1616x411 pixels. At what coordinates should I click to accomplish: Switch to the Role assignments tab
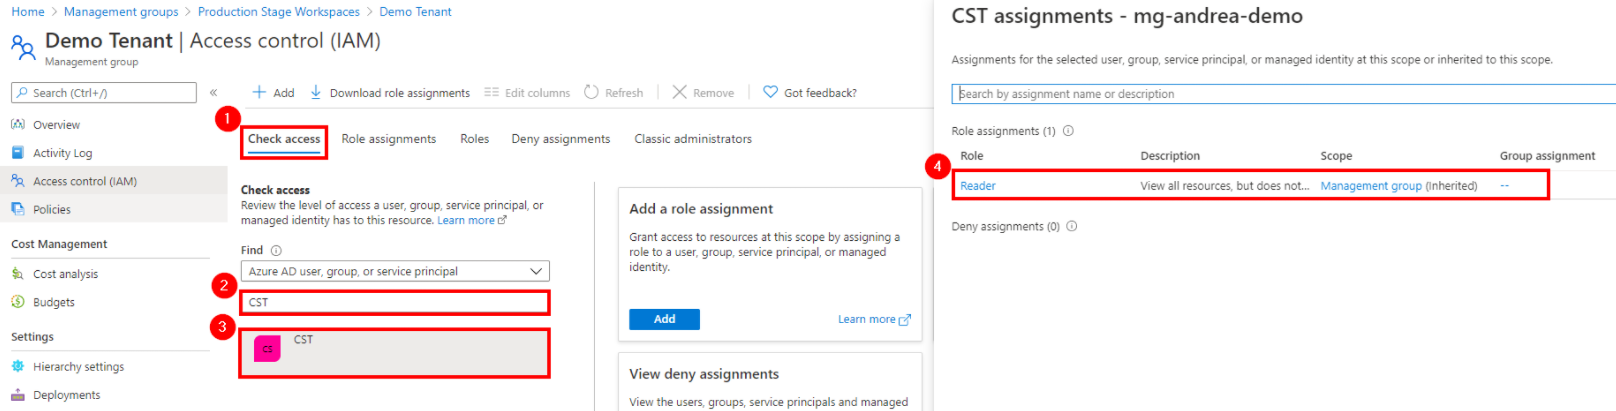[x=389, y=139]
